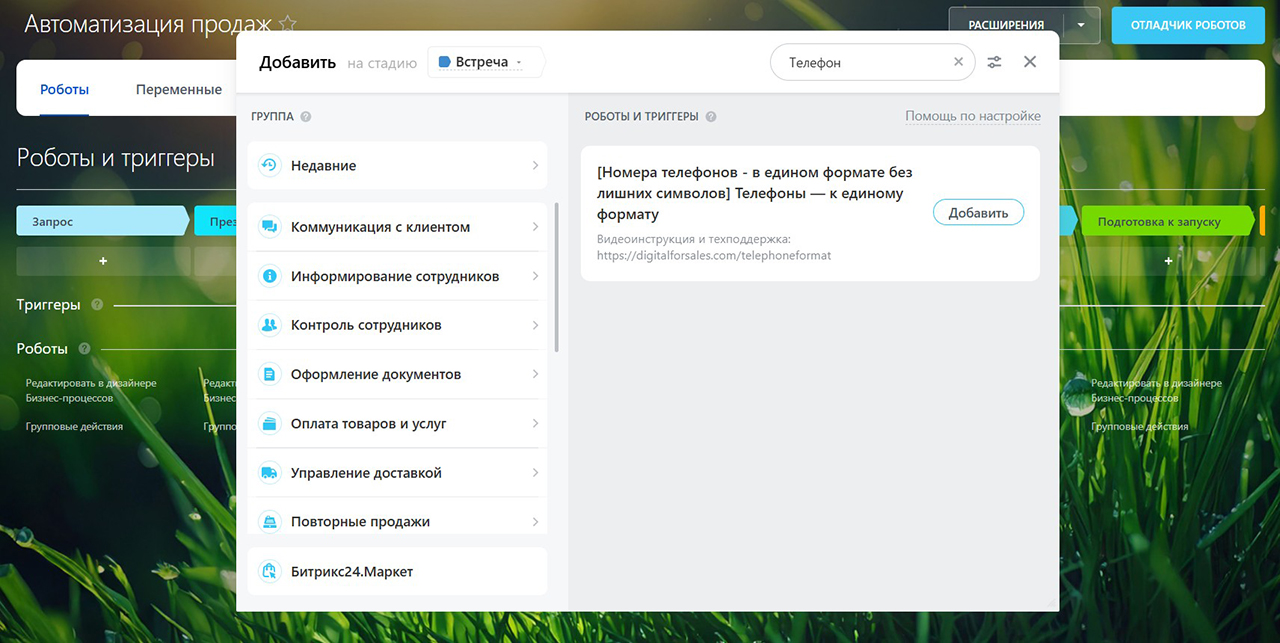Click the star icon beside Автоматизация продаж
The width and height of the screenshot is (1280, 643).
click(288, 24)
